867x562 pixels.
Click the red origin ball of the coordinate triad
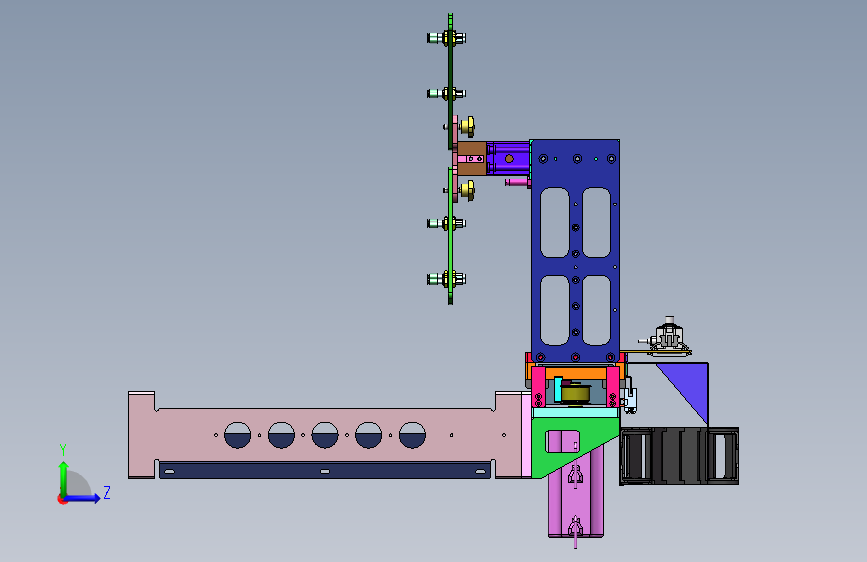[x=62, y=499]
